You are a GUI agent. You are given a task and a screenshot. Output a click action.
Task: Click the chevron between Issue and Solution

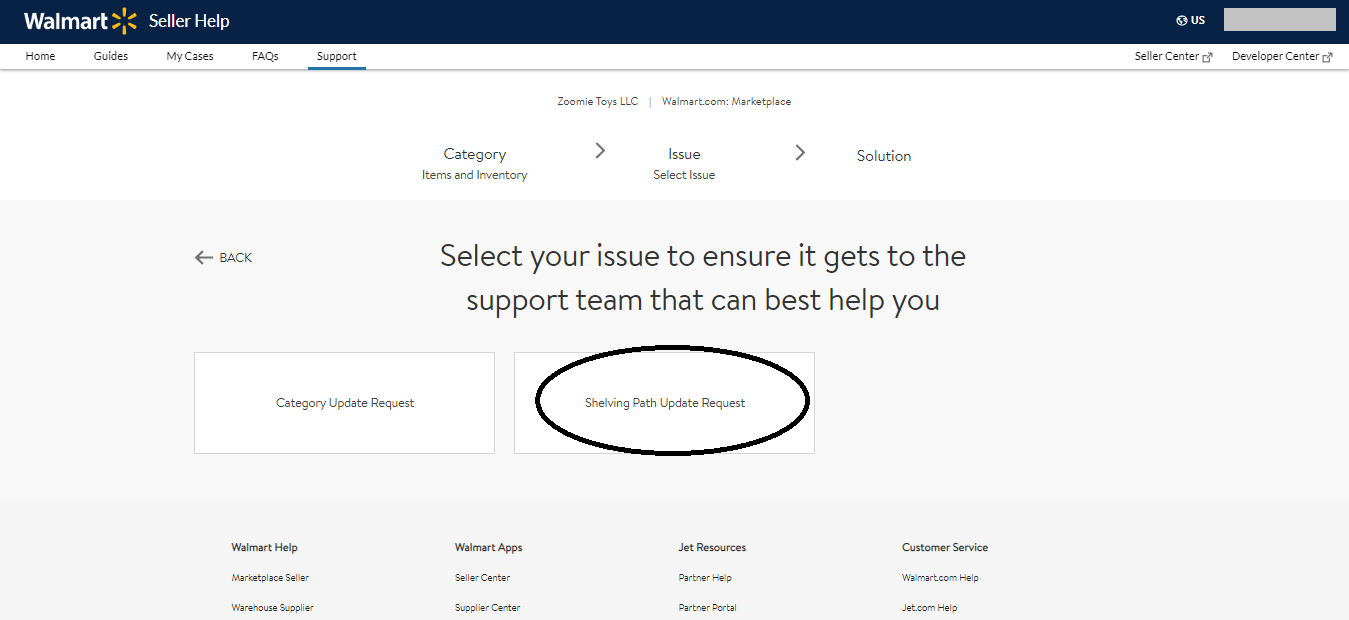(x=800, y=153)
